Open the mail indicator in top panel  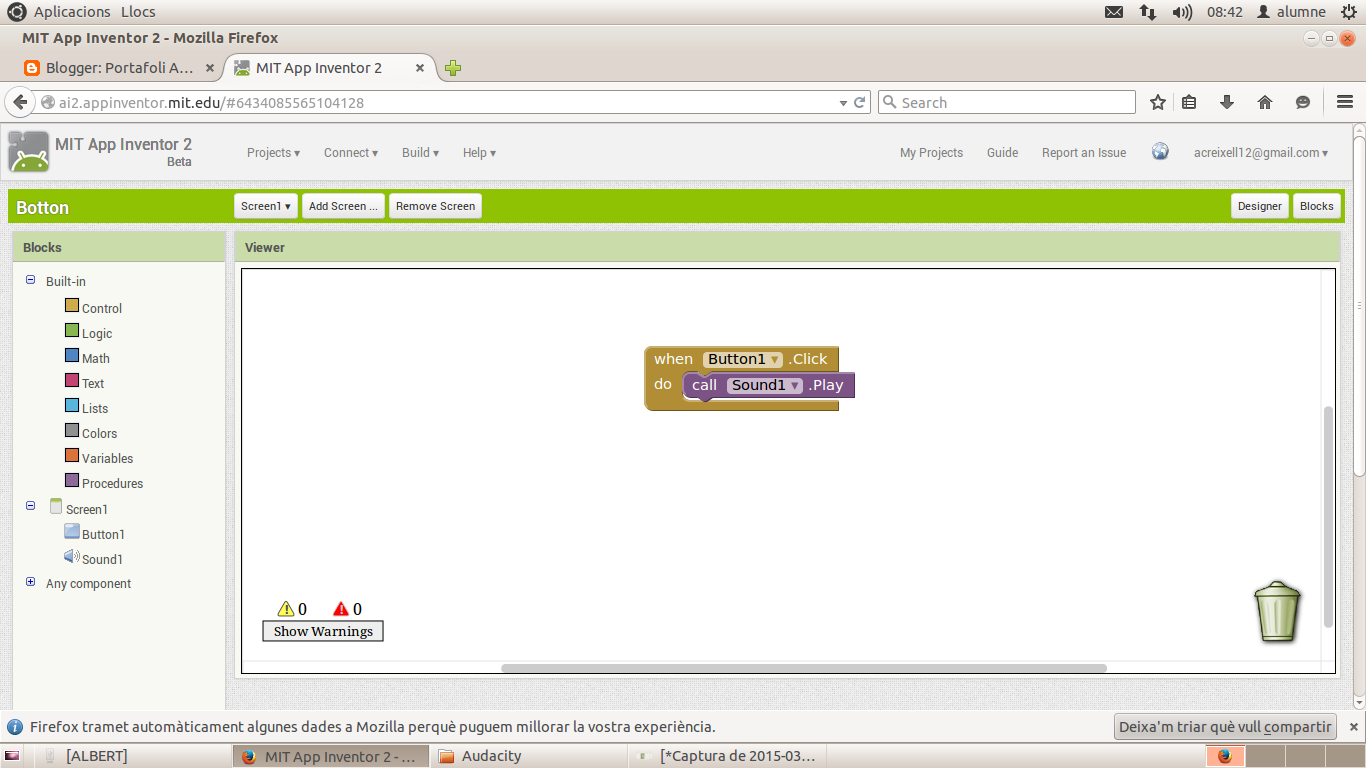(x=1114, y=12)
